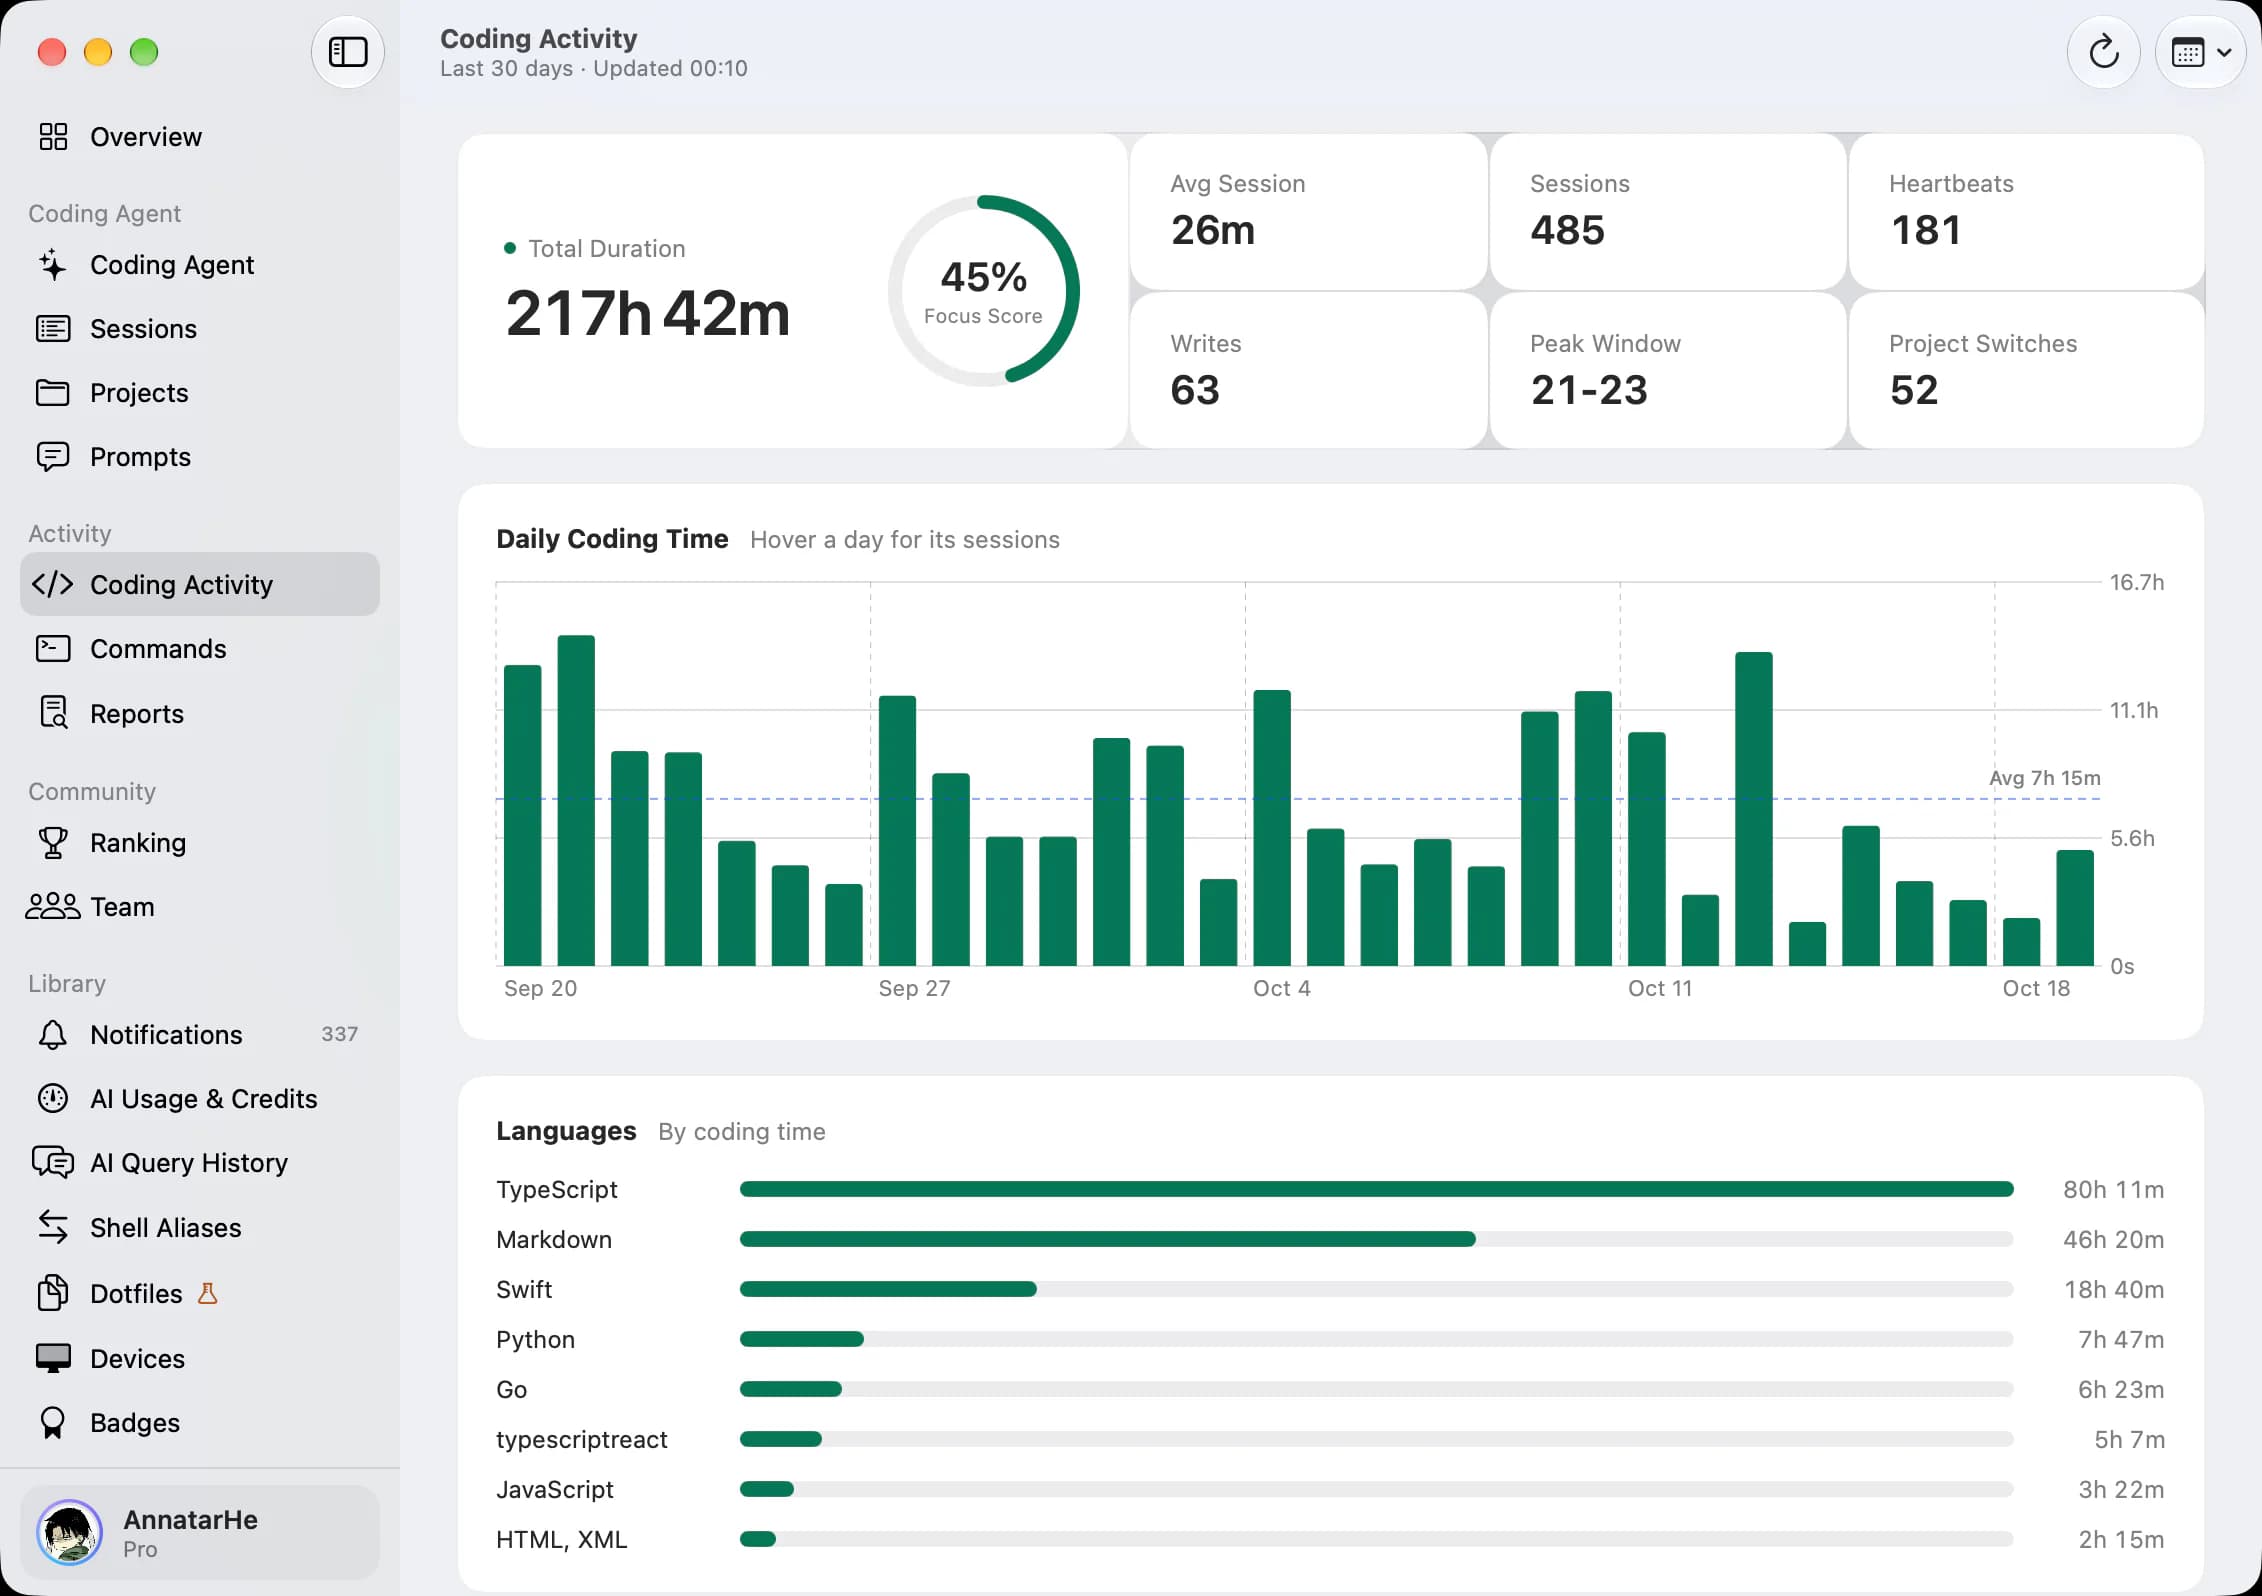Click the Avg Session 26m card
Viewport: 2262px width, 1596px height.
(x=1308, y=212)
